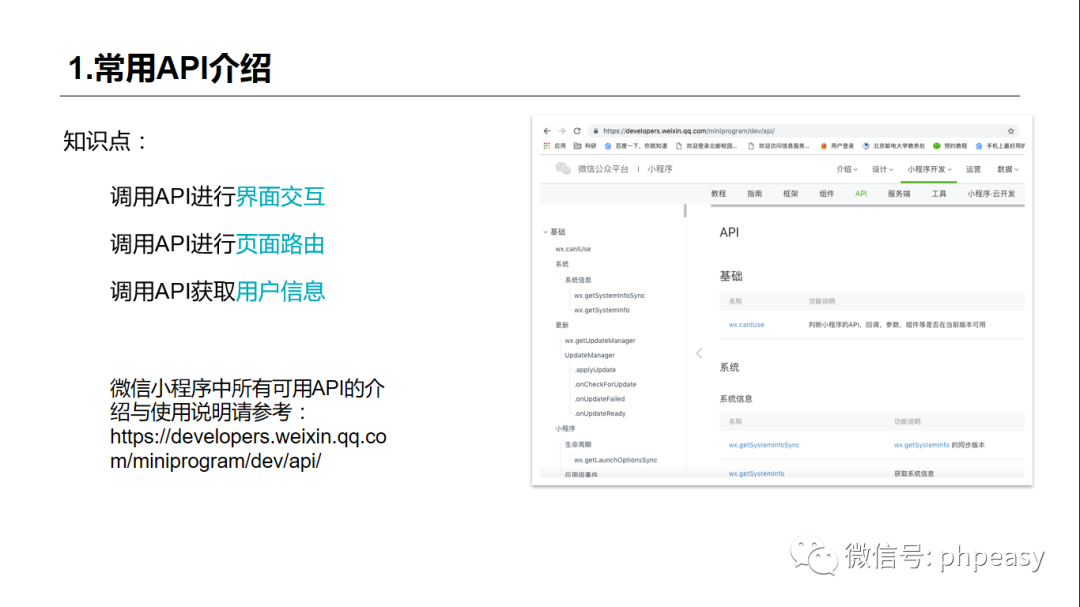Click the 小程序 header link beside 微信公众平台
Viewport: 1080px width, 607px height.
tap(660, 169)
